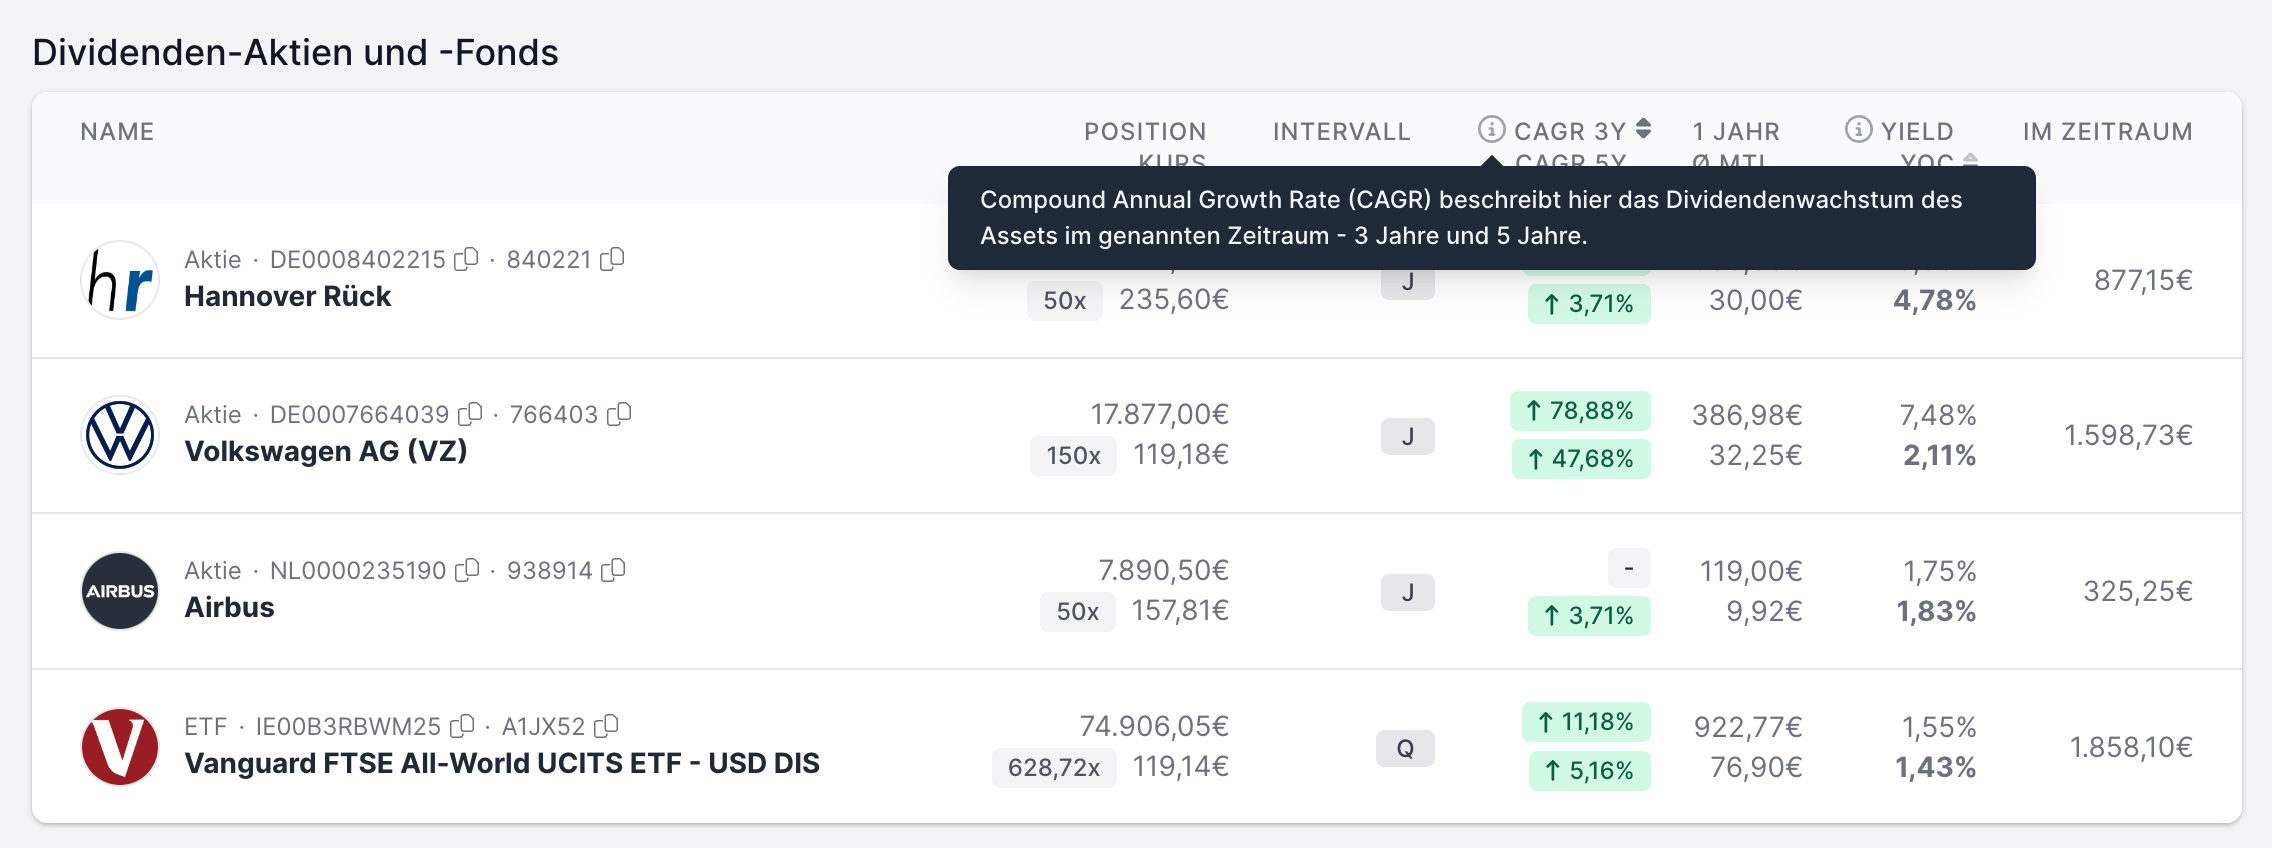2272x848 pixels.
Task: Copy Vanguard ETF ISIN IE00B3RBWM25
Action: point(462,726)
